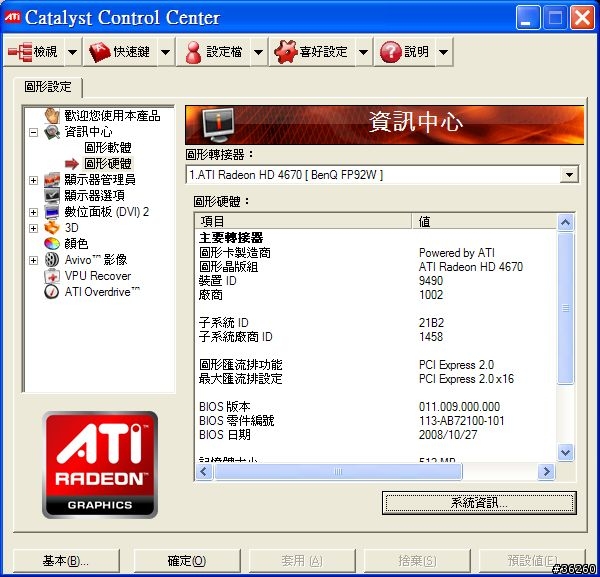Click the 主要轉接器 heading row
The image size is (600, 577).
point(231,238)
